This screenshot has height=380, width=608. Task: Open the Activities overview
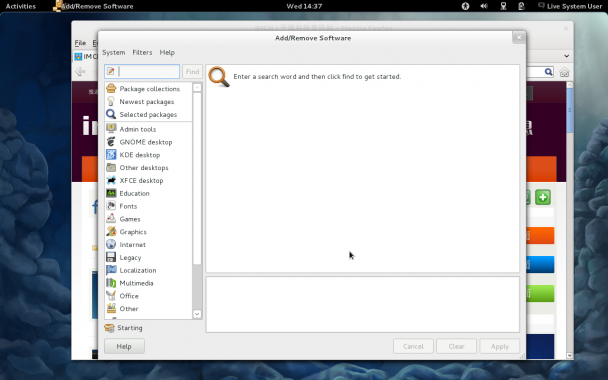[x=21, y=6]
